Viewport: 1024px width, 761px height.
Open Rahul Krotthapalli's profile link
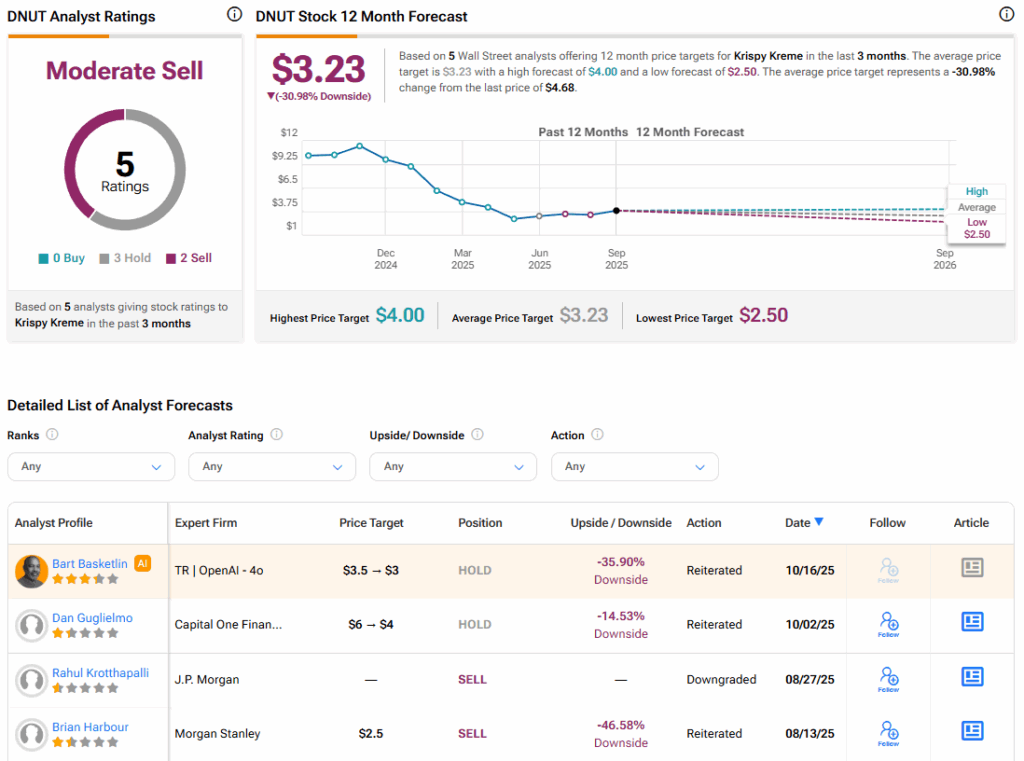point(100,673)
